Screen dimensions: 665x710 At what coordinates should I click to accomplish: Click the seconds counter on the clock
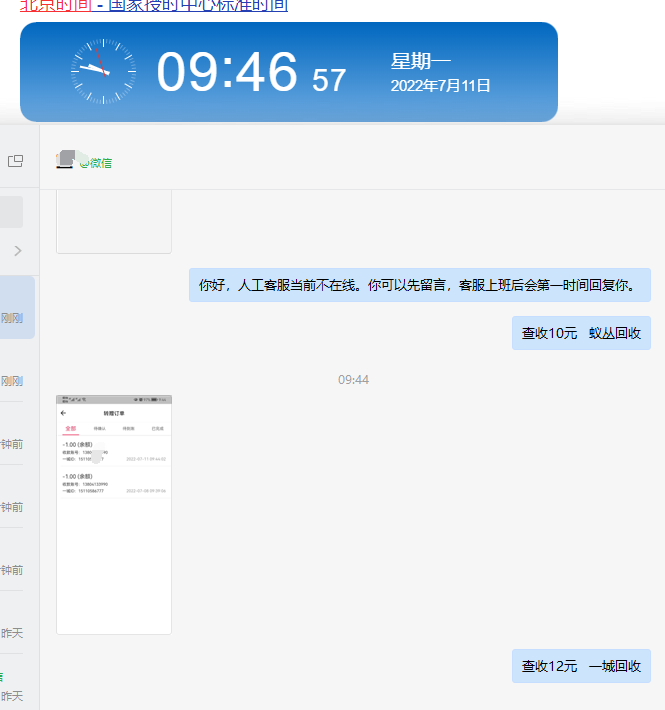pos(329,80)
